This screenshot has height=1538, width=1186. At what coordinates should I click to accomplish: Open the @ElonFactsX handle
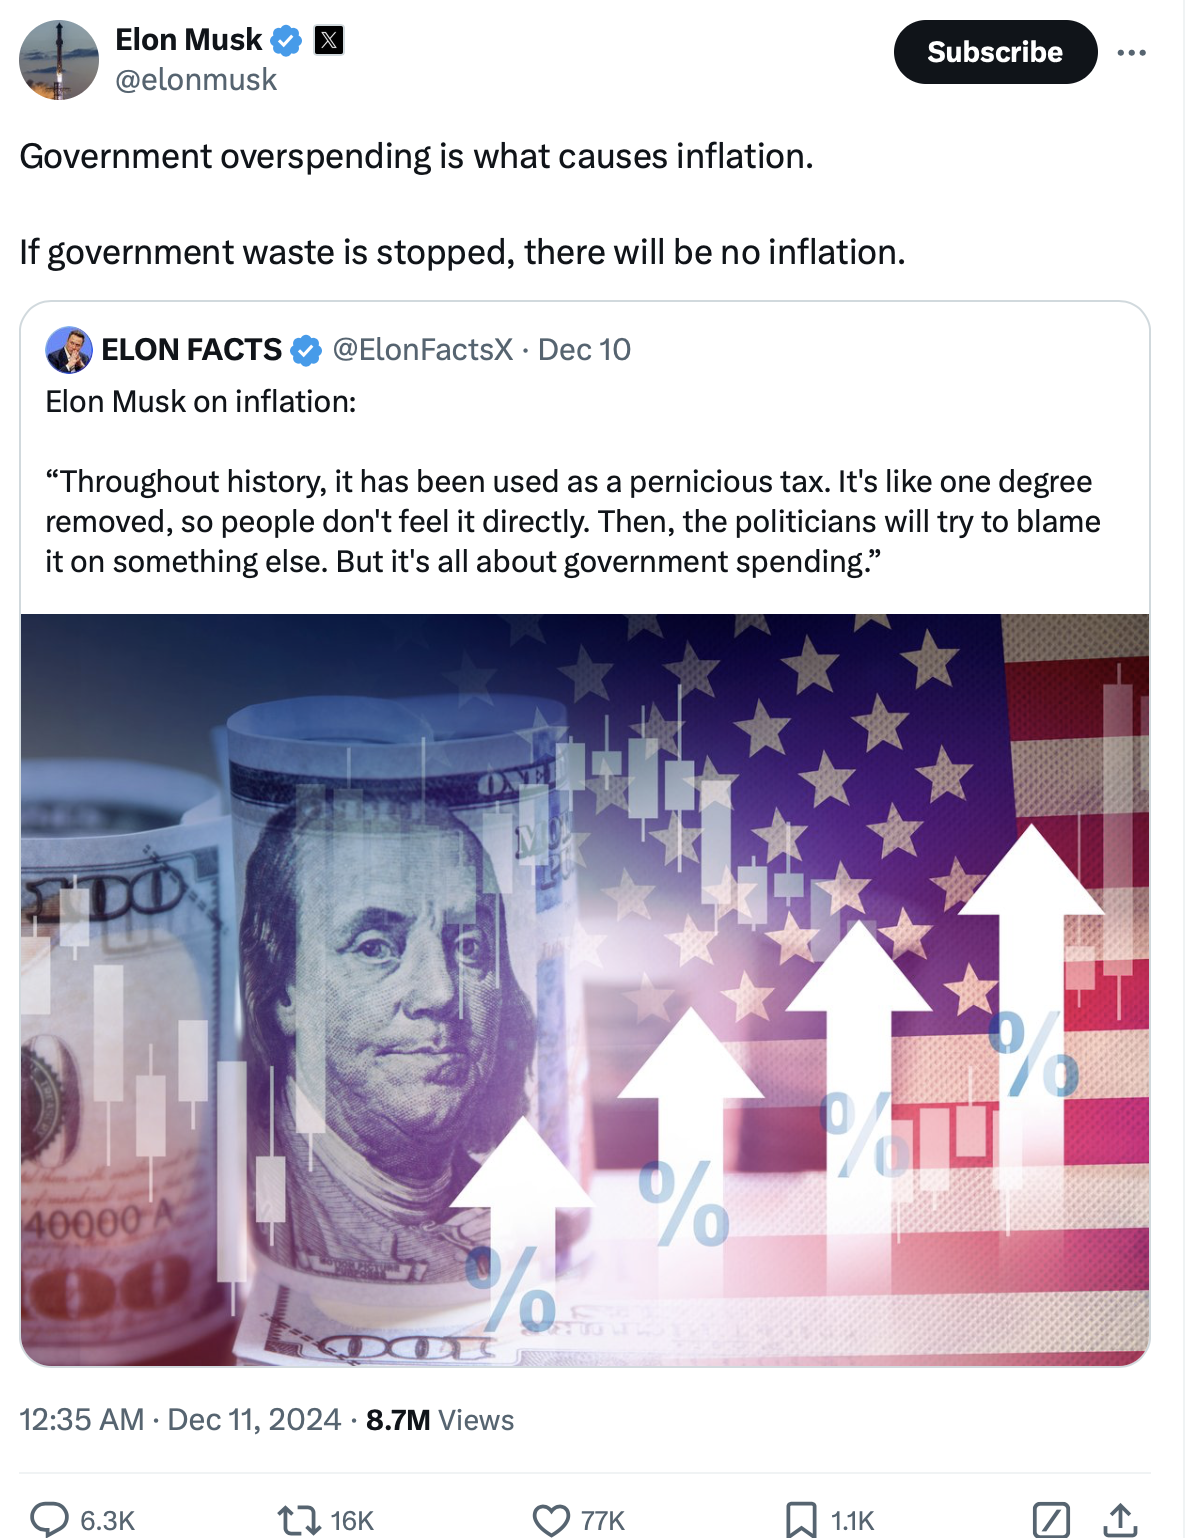pos(422,349)
